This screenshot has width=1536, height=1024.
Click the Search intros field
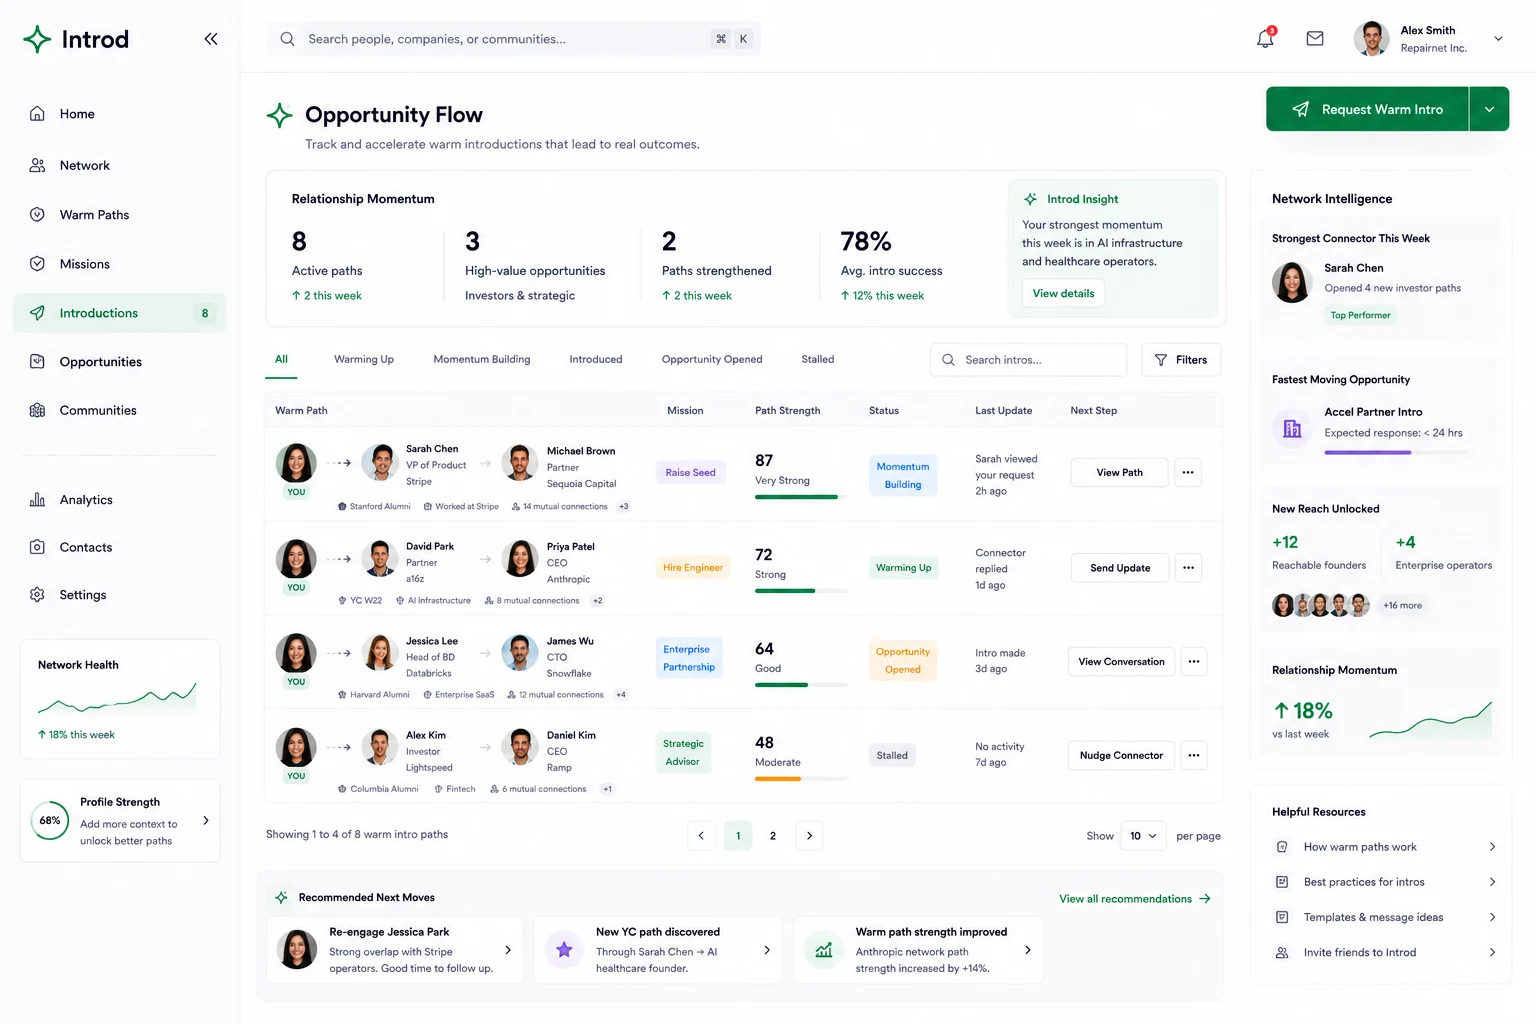click(x=1029, y=360)
